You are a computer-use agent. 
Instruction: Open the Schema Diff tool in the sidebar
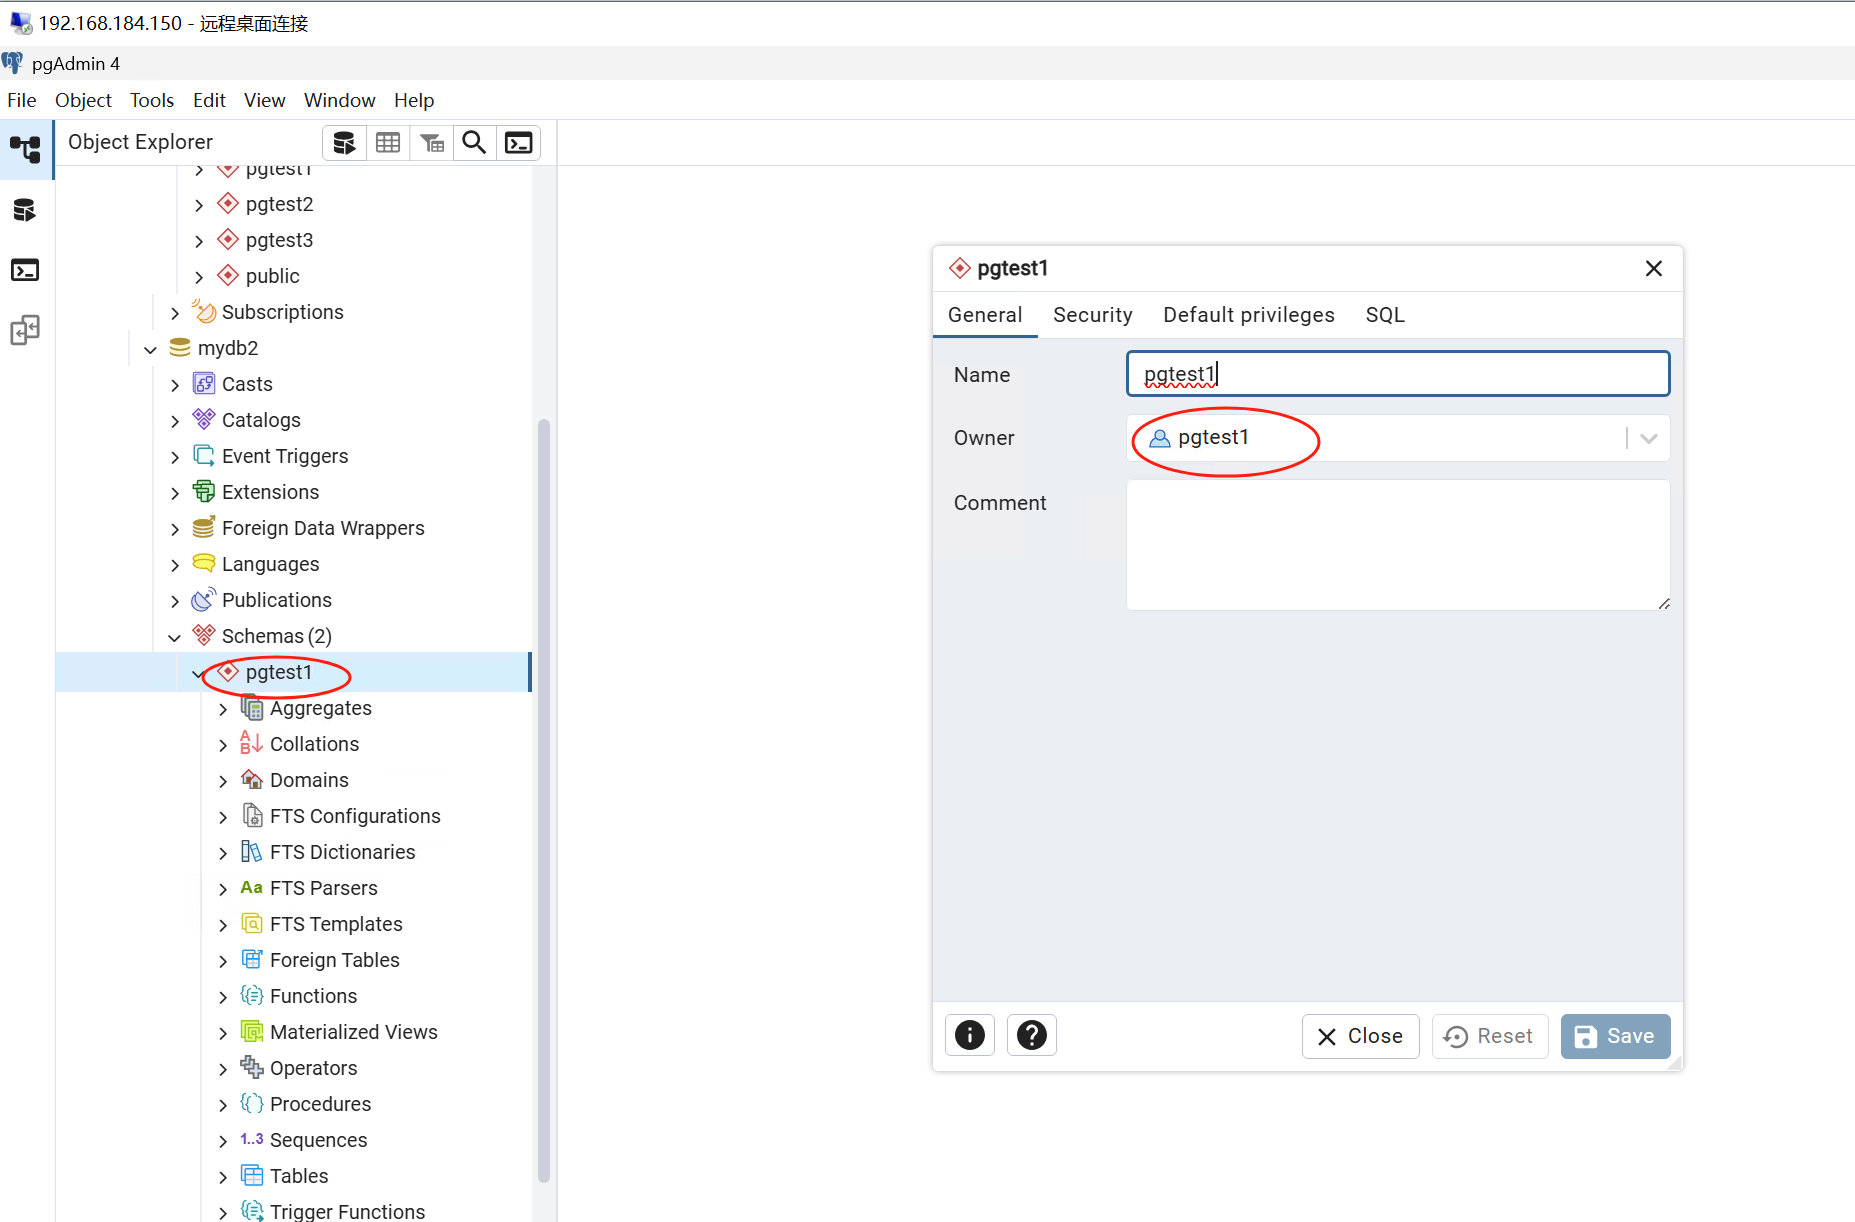[x=26, y=329]
